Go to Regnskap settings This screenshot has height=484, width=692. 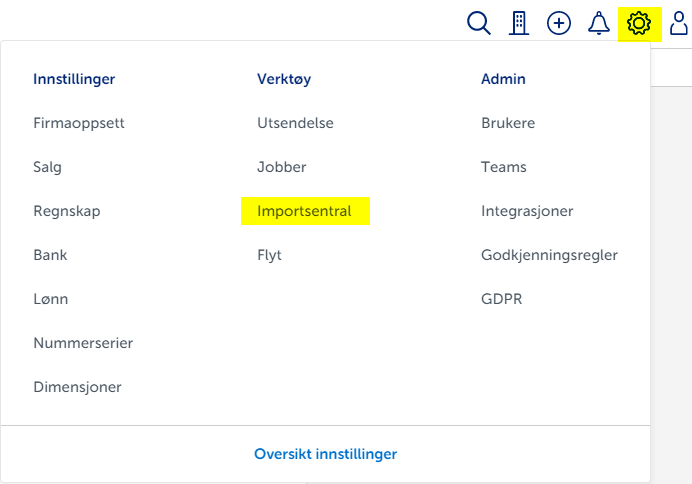point(67,211)
